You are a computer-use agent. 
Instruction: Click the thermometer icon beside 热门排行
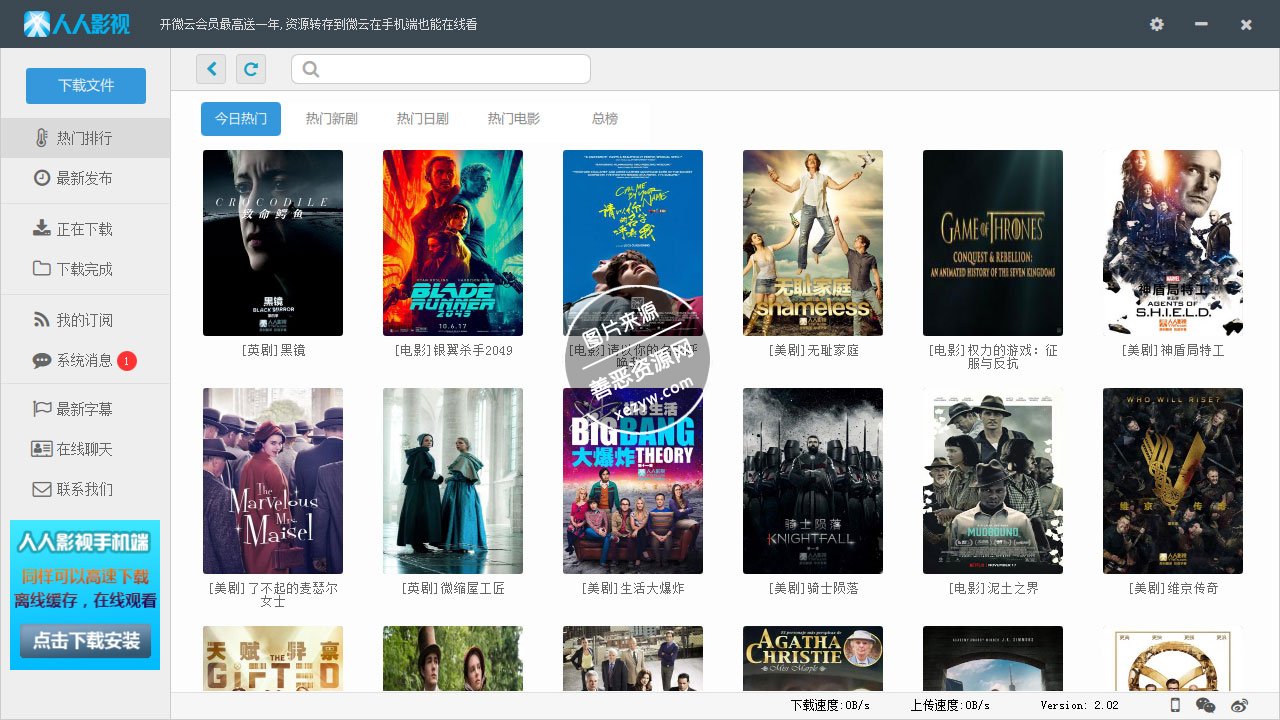(41, 138)
